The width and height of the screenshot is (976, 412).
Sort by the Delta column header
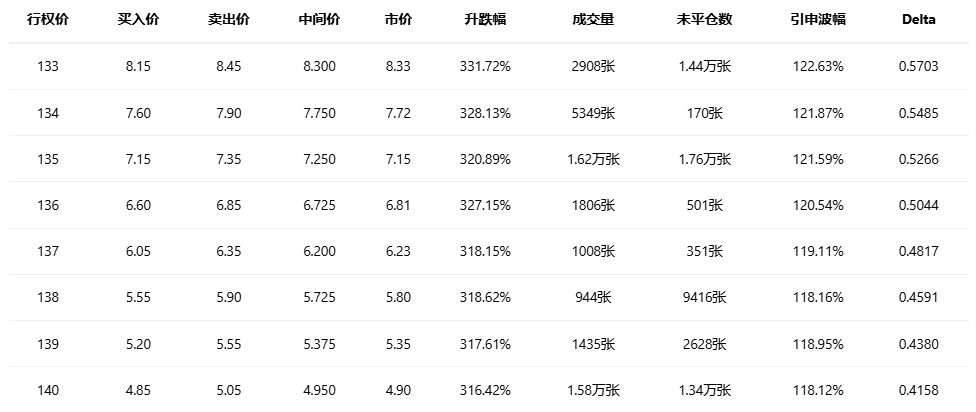(918, 19)
